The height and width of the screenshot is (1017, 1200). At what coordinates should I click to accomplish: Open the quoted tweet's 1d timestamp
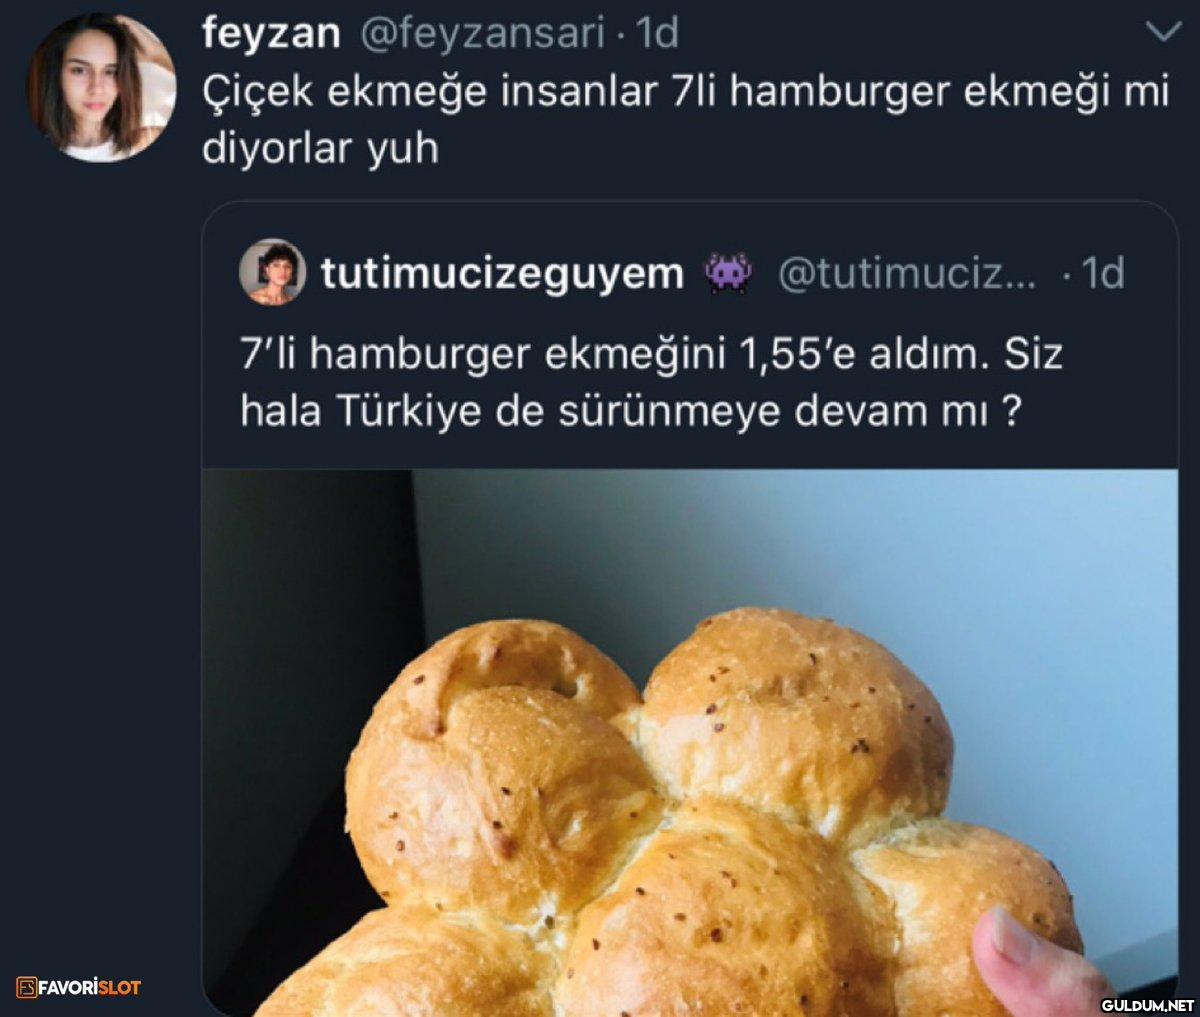click(1102, 273)
